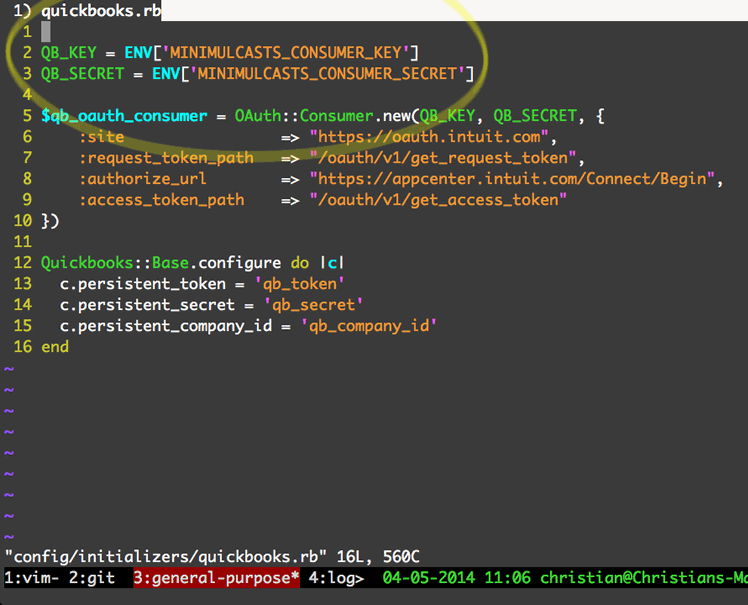This screenshot has width=748, height=605.
Task: Click the "config/initializers/quickbooks.rb" file message
Action: point(166,557)
